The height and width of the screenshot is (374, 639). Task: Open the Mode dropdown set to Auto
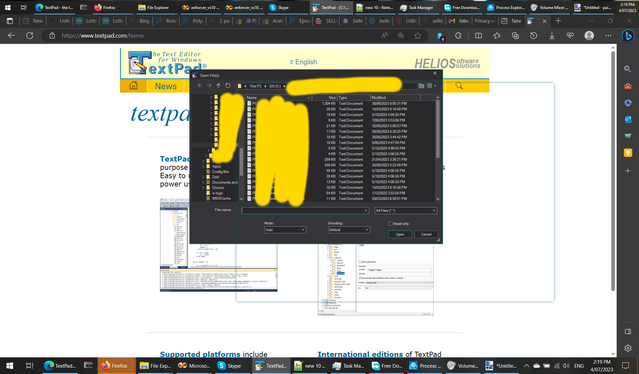pos(285,230)
